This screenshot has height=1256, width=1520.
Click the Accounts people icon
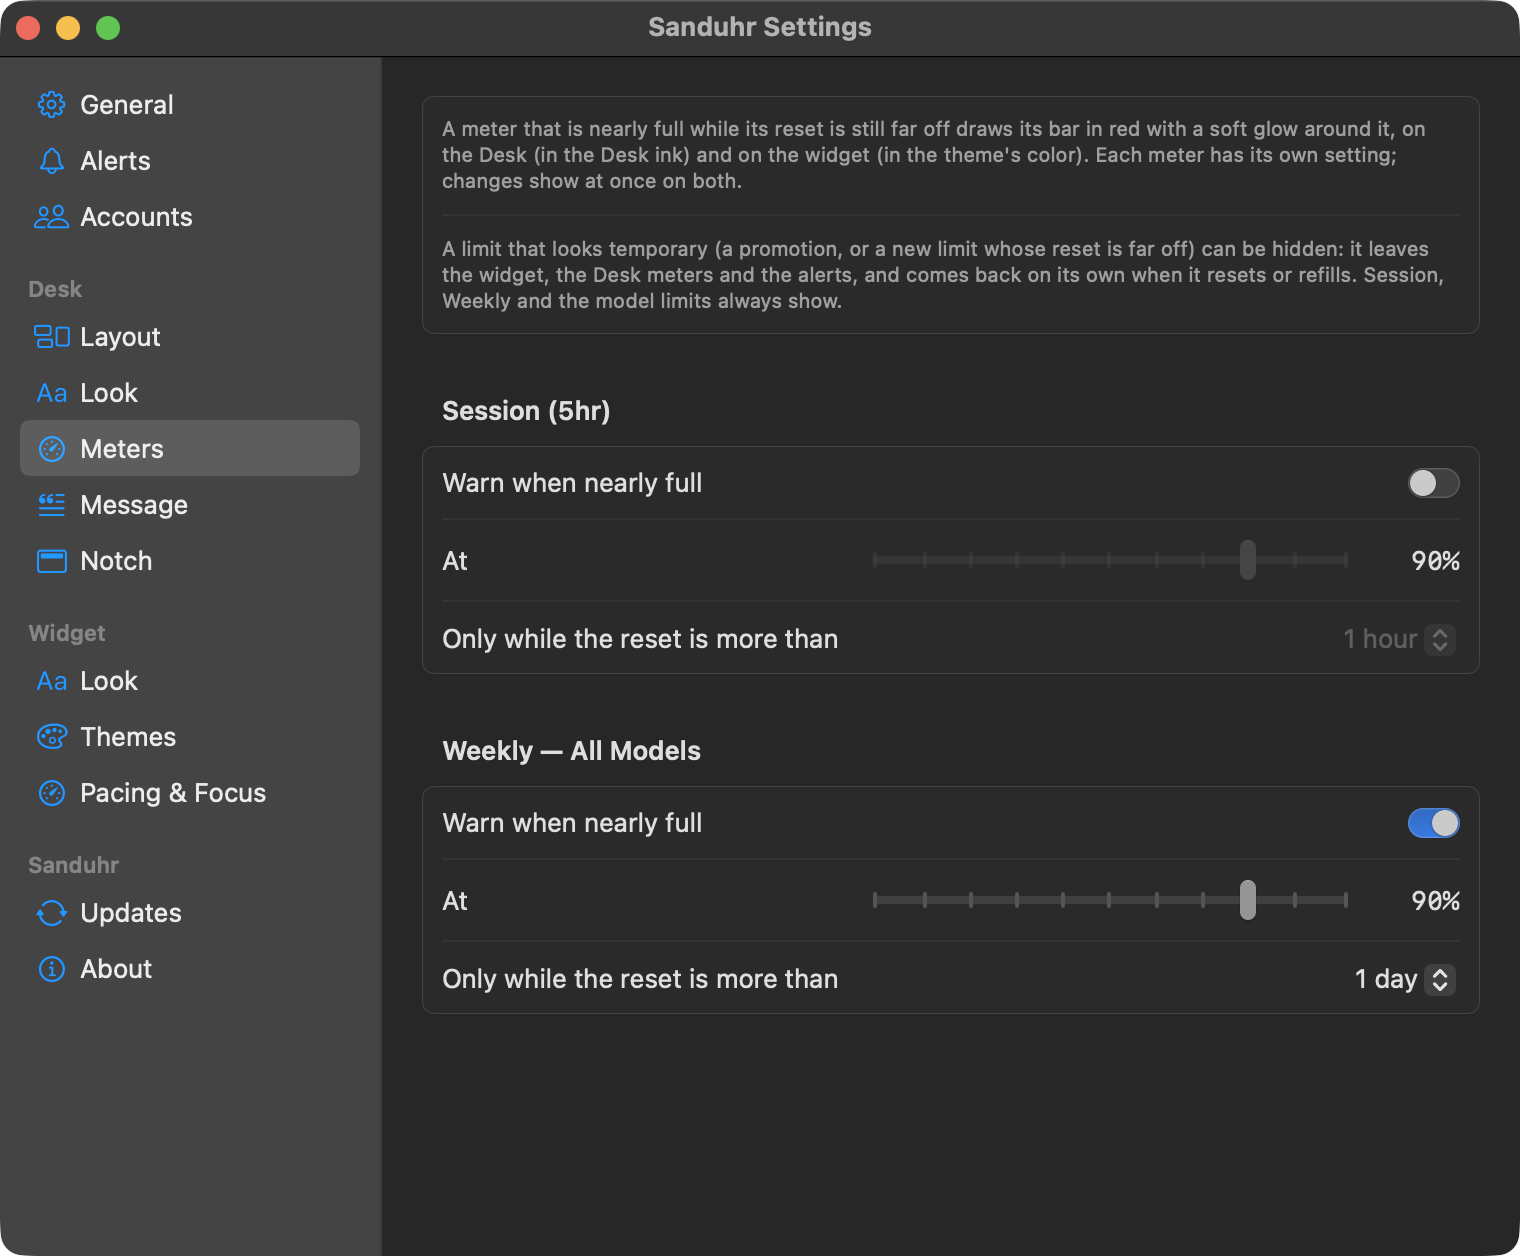51,217
